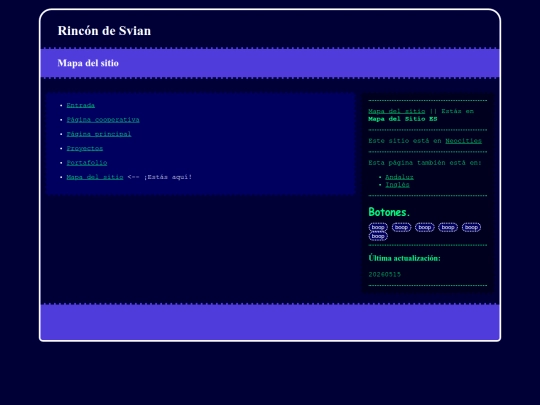
Task: Open the Portafolio link
Action: tap(87, 163)
